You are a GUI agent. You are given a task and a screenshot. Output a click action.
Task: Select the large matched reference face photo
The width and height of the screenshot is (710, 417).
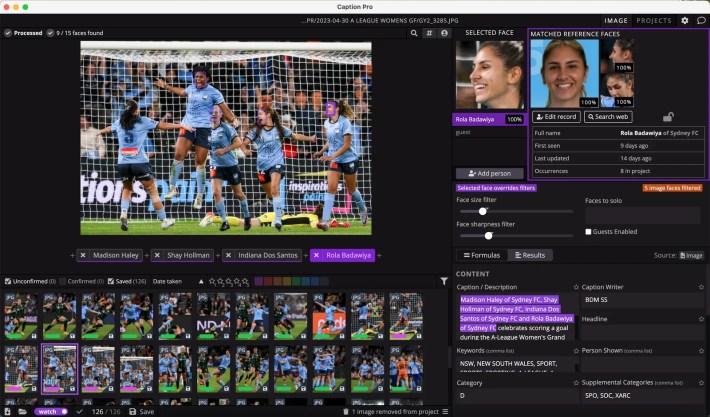click(565, 73)
